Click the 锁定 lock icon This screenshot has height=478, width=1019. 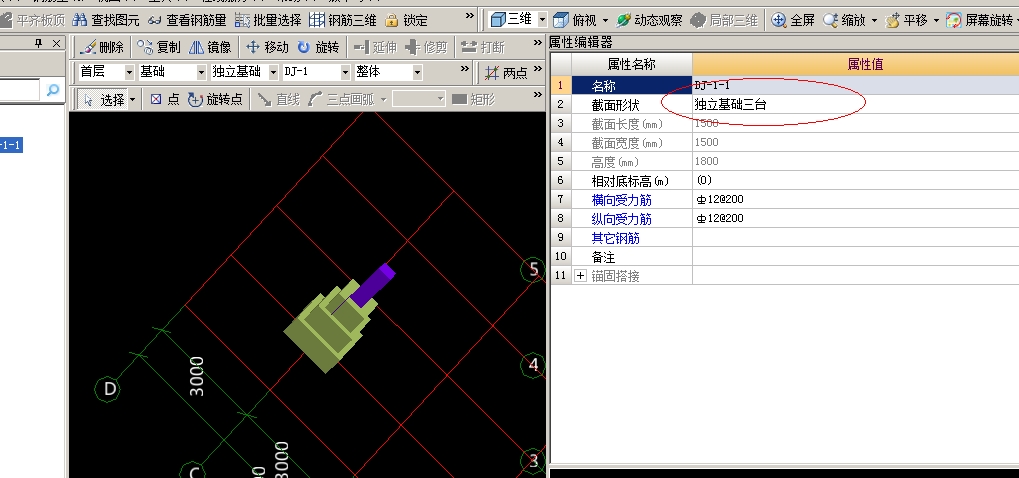(407, 20)
